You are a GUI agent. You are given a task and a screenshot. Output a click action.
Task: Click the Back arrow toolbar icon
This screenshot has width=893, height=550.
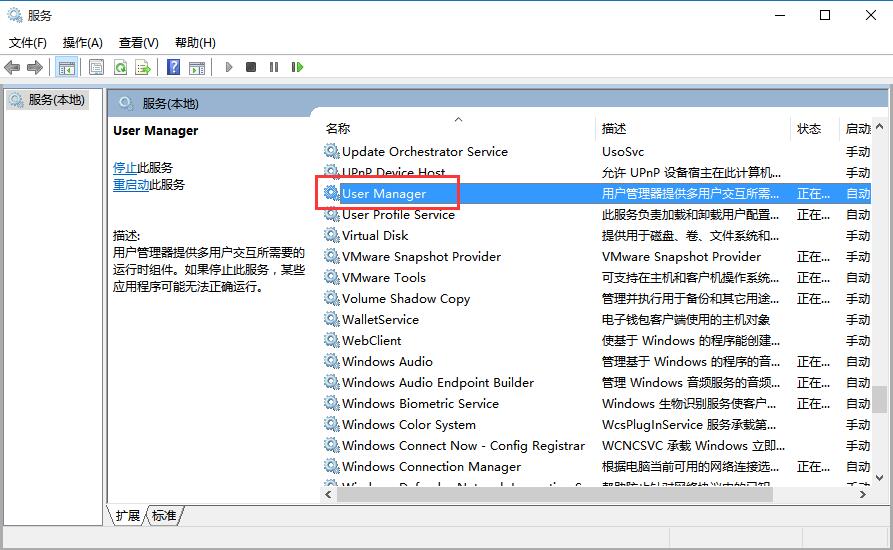(12, 68)
